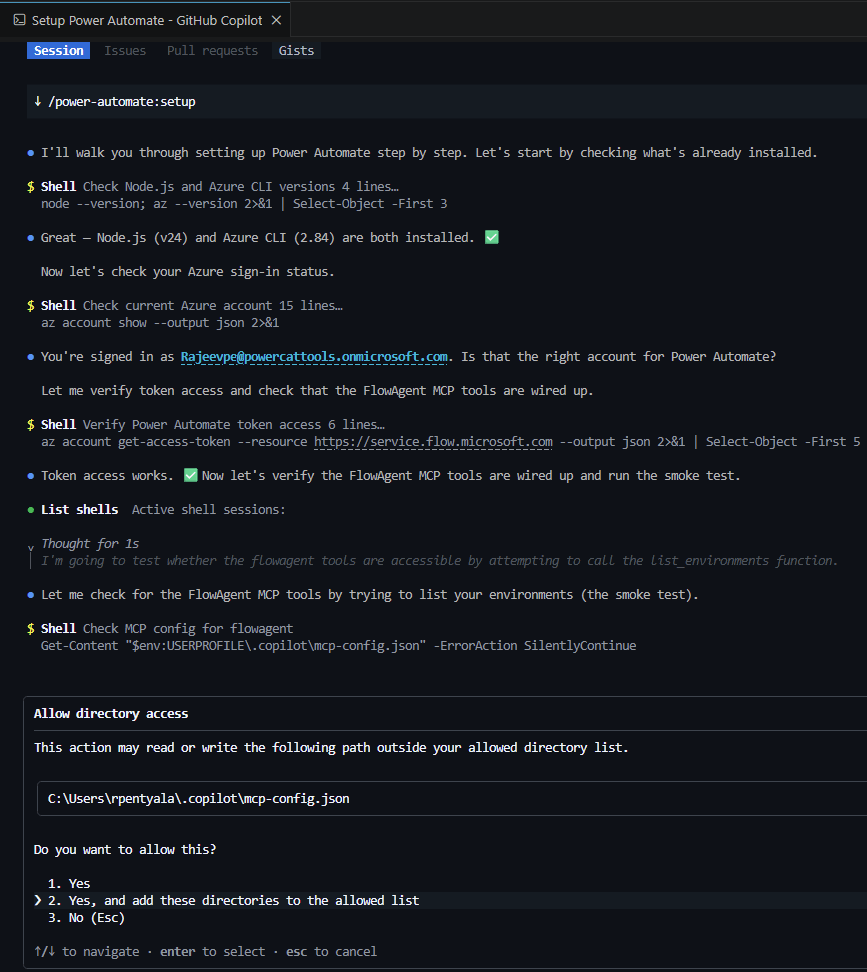This screenshot has width=867, height=972.
Task: Click the green checkmark after Token access works
Action: (191, 475)
